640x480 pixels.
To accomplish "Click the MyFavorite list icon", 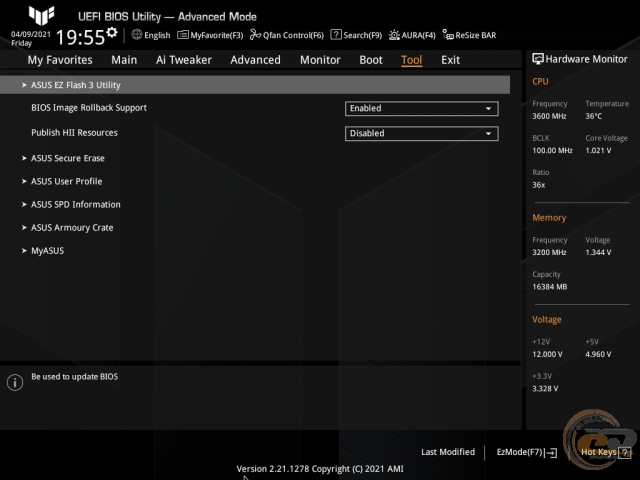I will tap(183, 35).
